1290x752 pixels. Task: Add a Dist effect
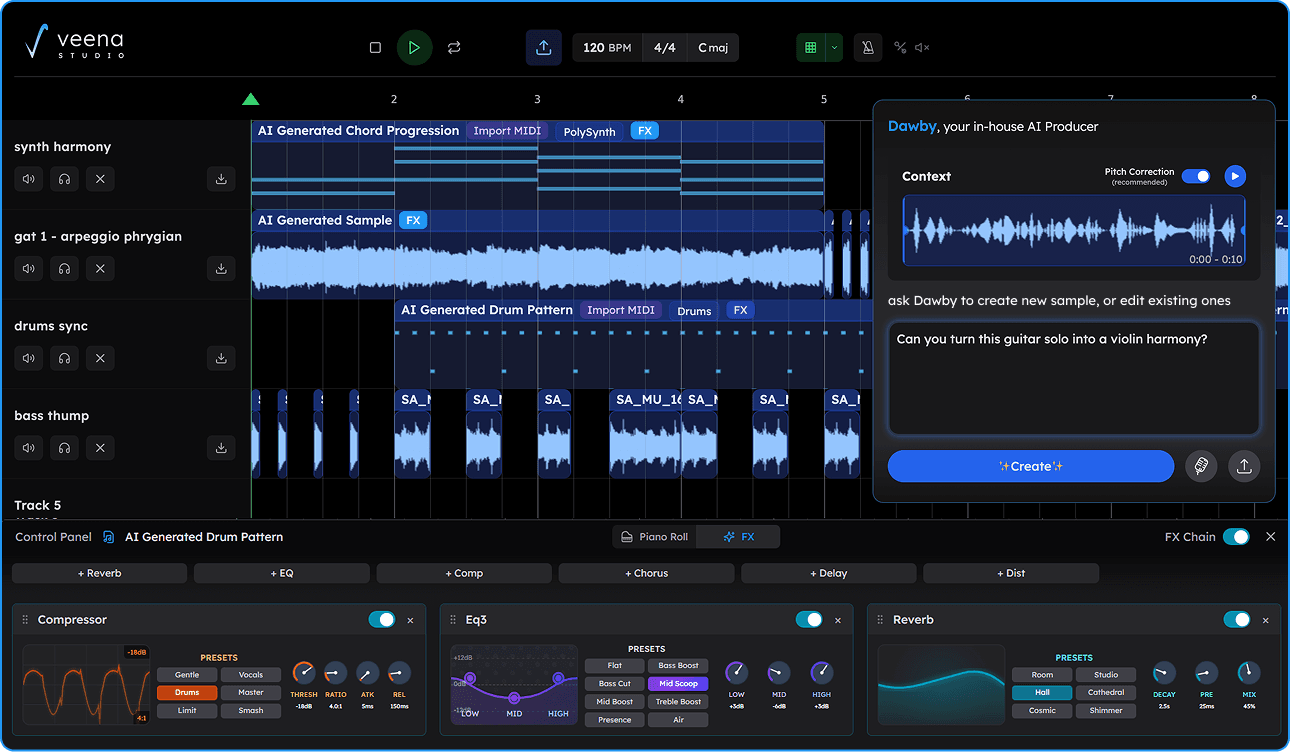[x=1011, y=573]
